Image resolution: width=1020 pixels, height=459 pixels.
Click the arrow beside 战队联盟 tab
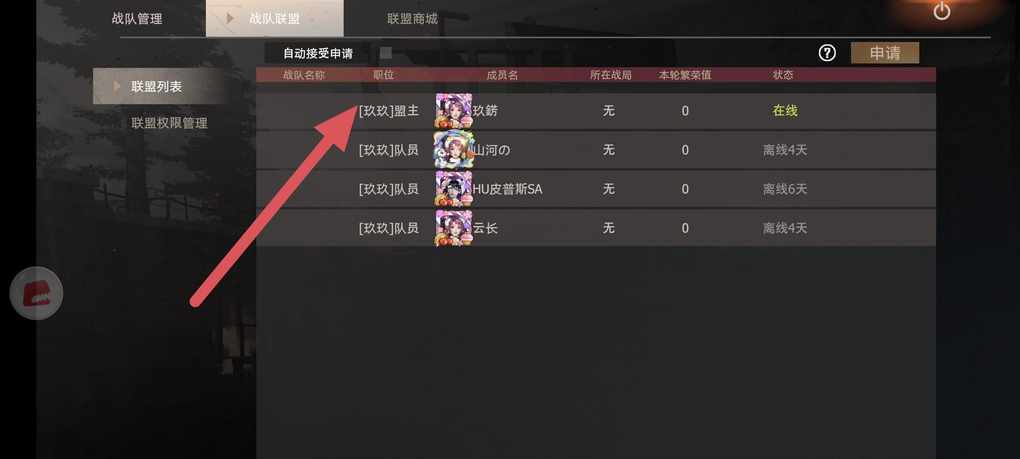tap(230, 19)
